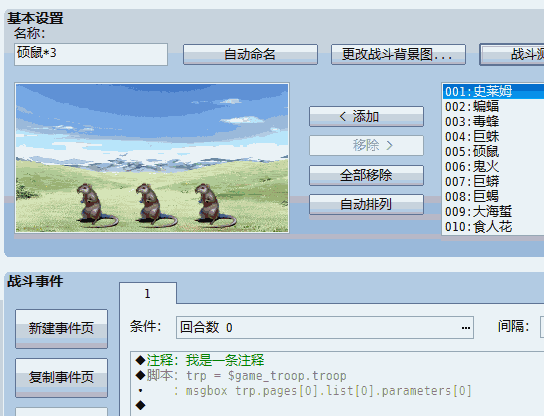544x416 pixels.
Task: Click the 回合数 0 condition field
Action: (324, 328)
